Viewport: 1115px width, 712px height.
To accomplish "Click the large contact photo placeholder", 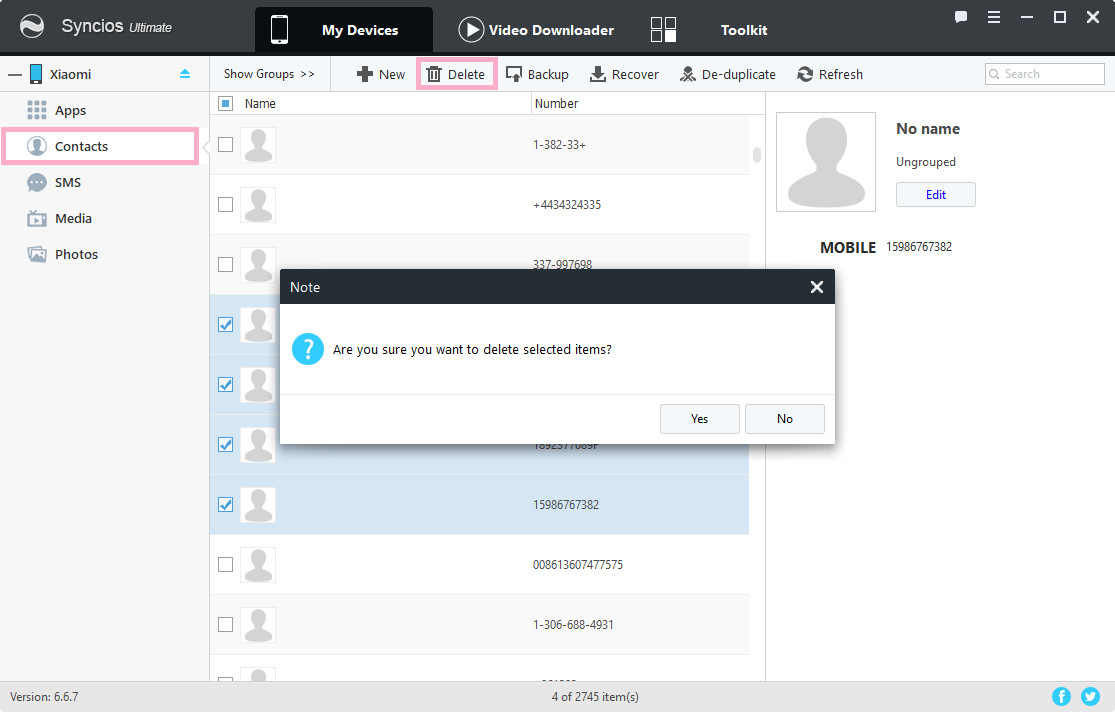I will click(826, 162).
